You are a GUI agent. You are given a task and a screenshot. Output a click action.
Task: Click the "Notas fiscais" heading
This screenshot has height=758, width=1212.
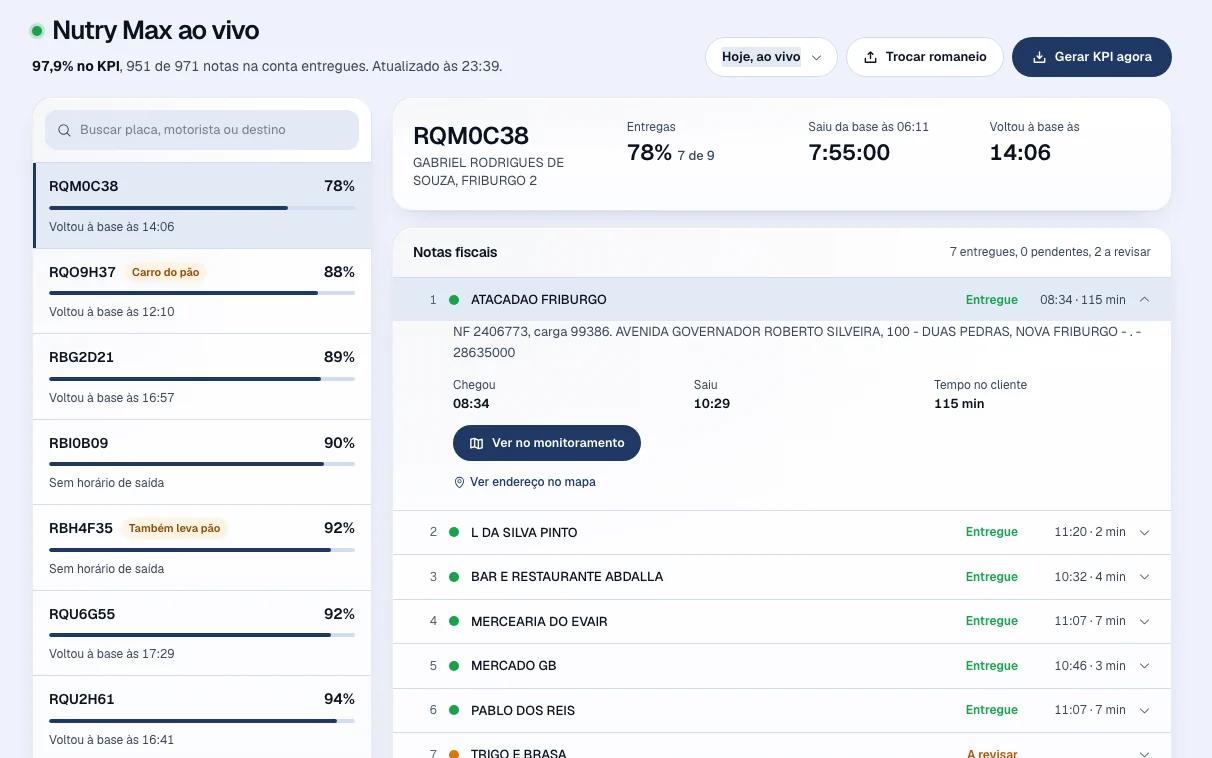click(x=455, y=252)
